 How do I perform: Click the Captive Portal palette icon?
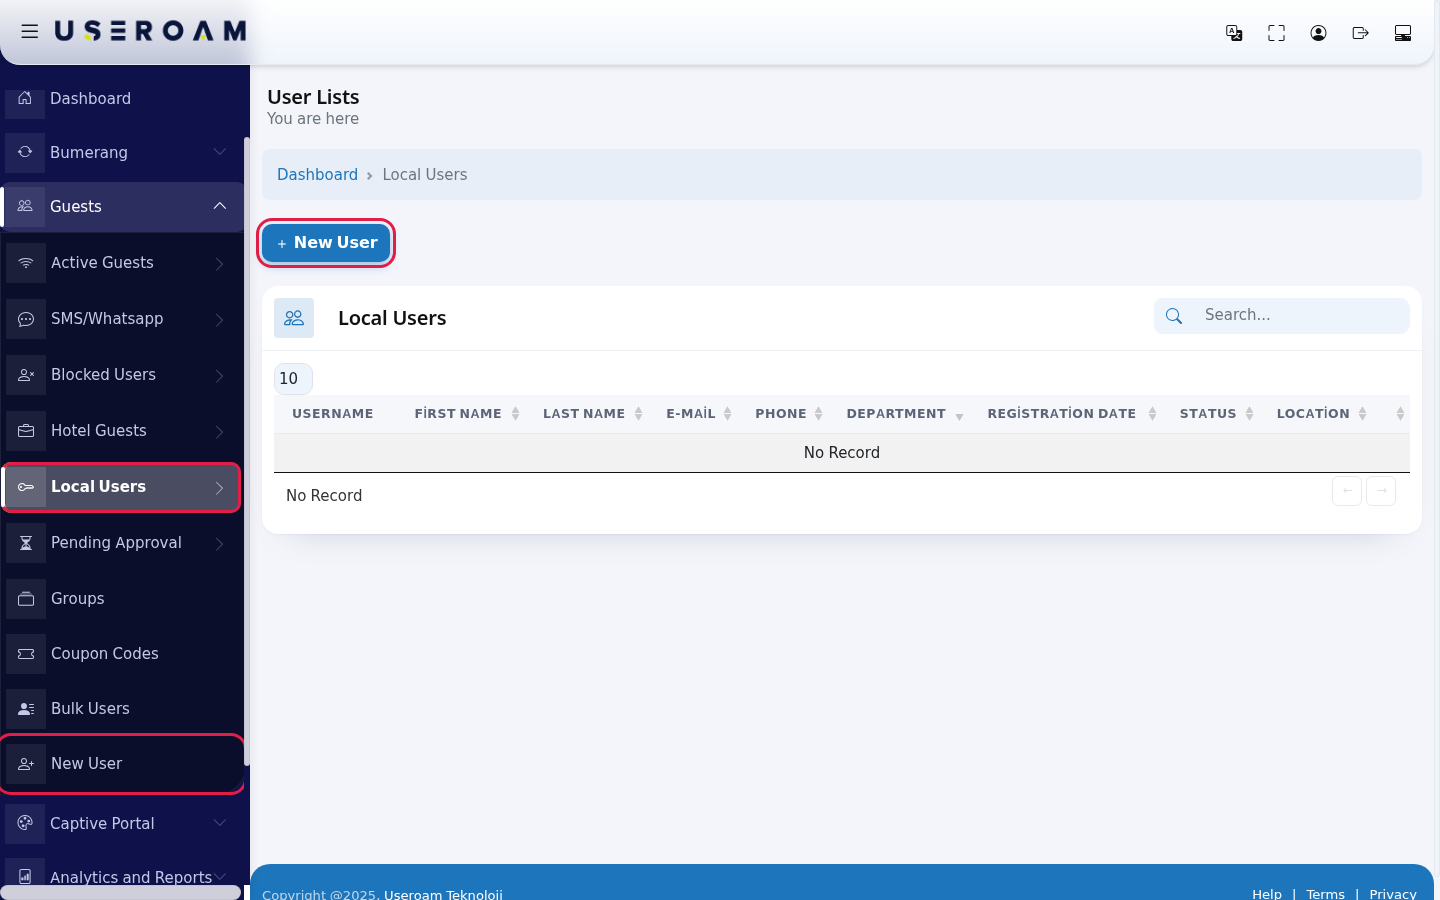(25, 823)
